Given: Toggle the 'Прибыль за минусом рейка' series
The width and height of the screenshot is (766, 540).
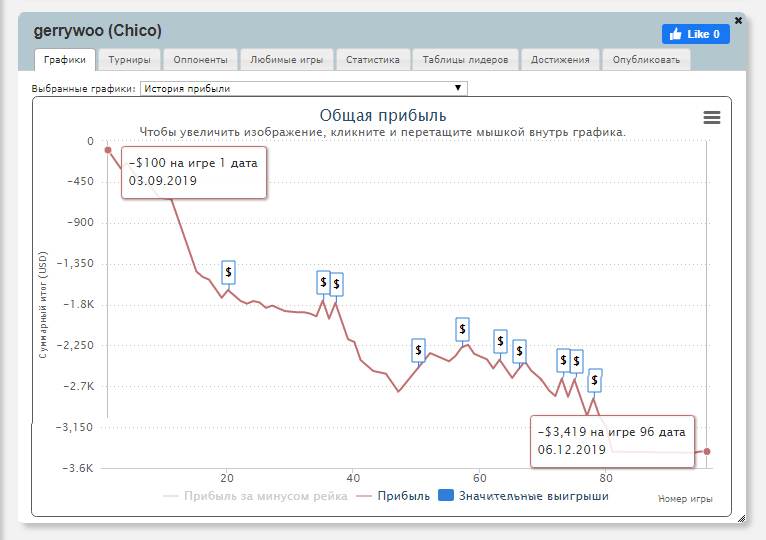Looking at the screenshot, I should (x=255, y=496).
